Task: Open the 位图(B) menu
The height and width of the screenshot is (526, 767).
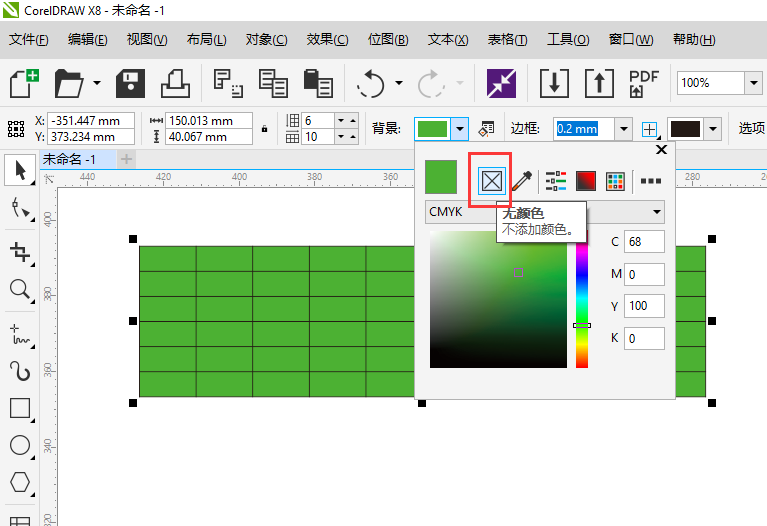Action: point(388,39)
